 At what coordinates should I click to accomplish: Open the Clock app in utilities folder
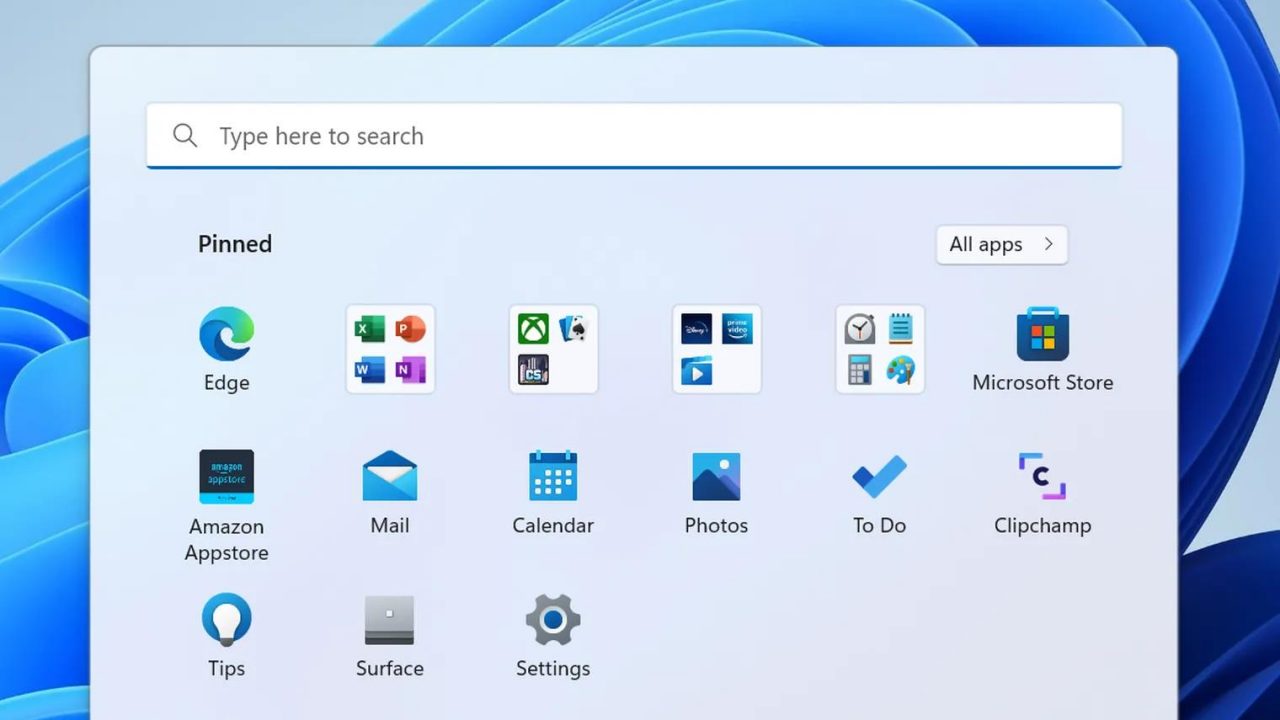tap(859, 328)
